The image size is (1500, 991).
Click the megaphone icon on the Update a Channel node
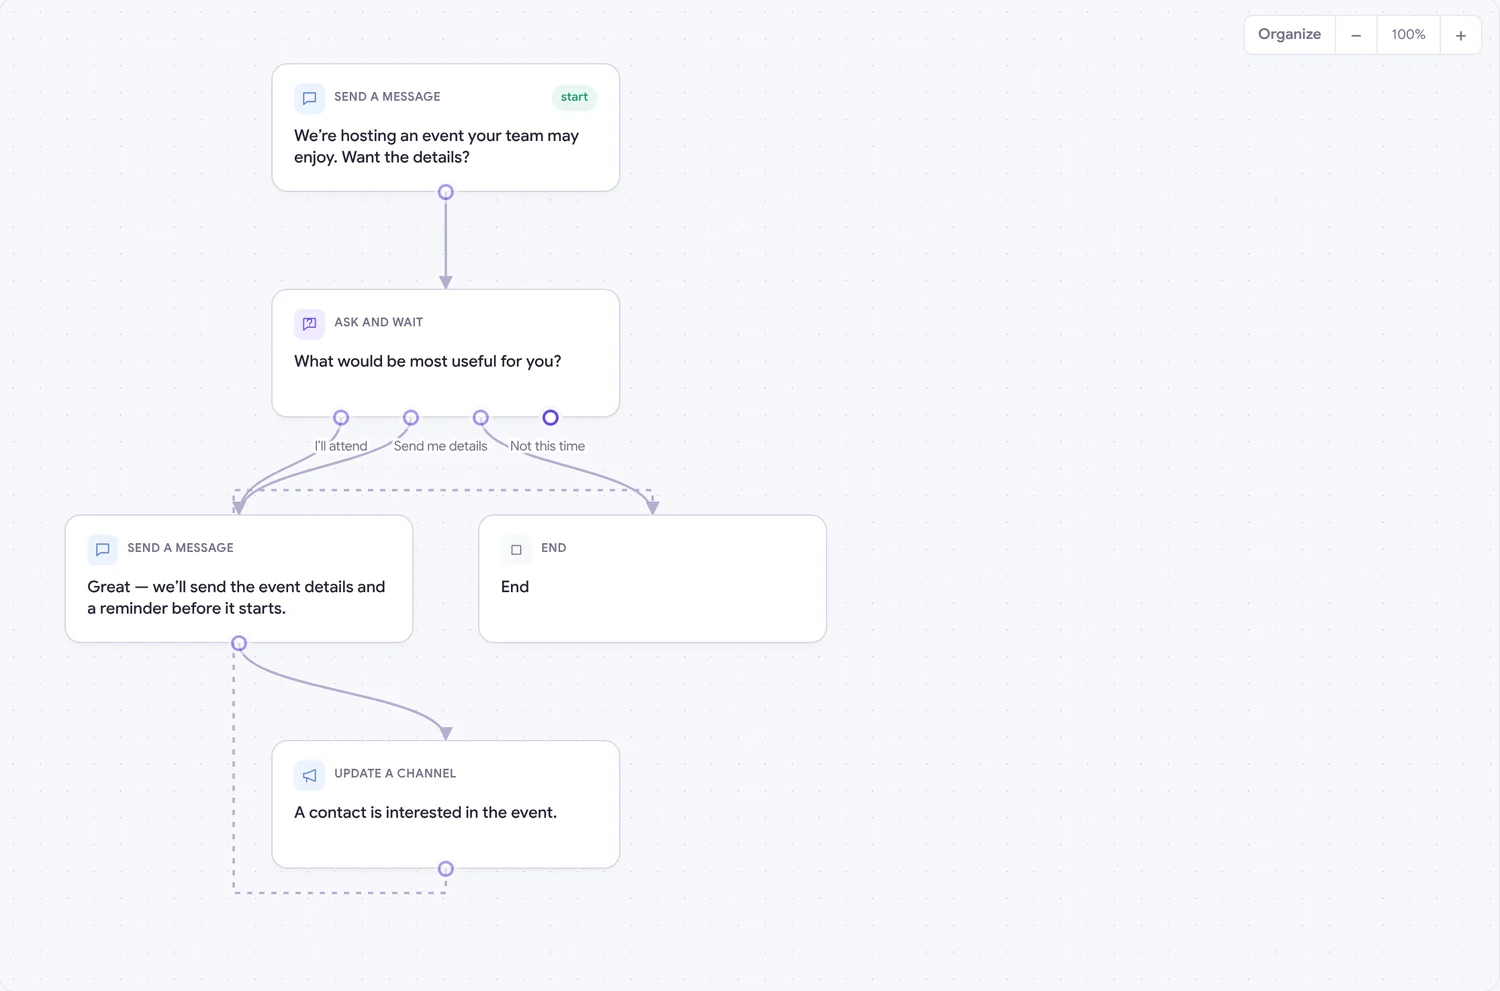(x=309, y=775)
